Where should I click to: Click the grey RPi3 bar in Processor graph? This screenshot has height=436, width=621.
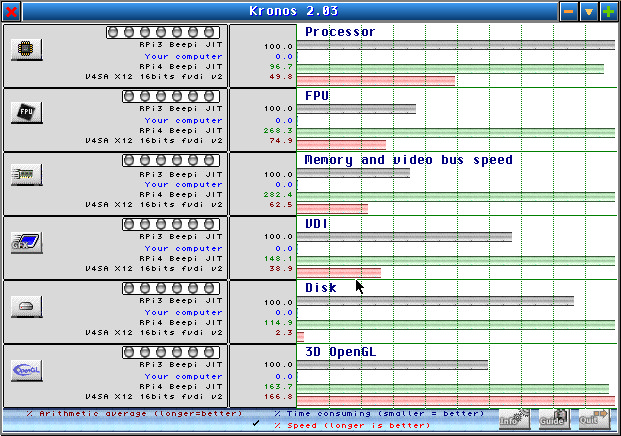[456, 45]
